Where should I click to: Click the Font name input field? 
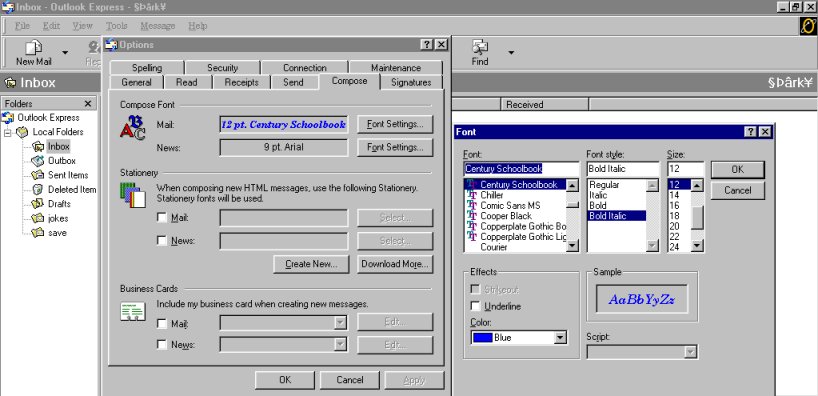(x=521, y=169)
